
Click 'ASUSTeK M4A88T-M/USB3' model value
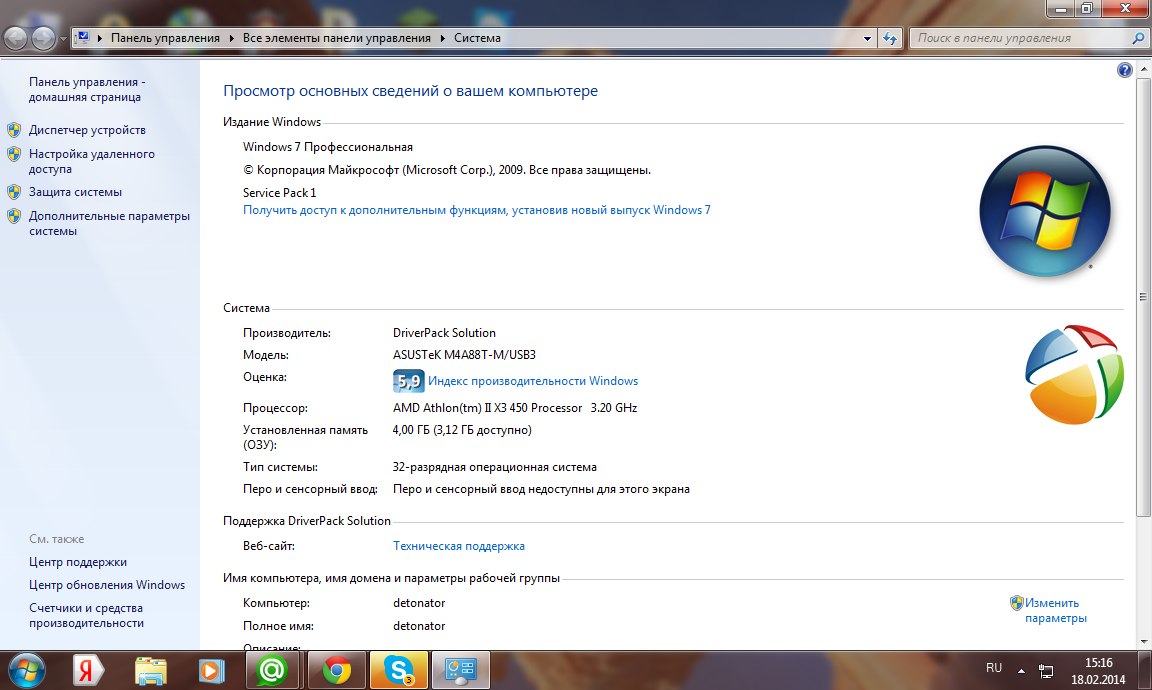coord(464,355)
